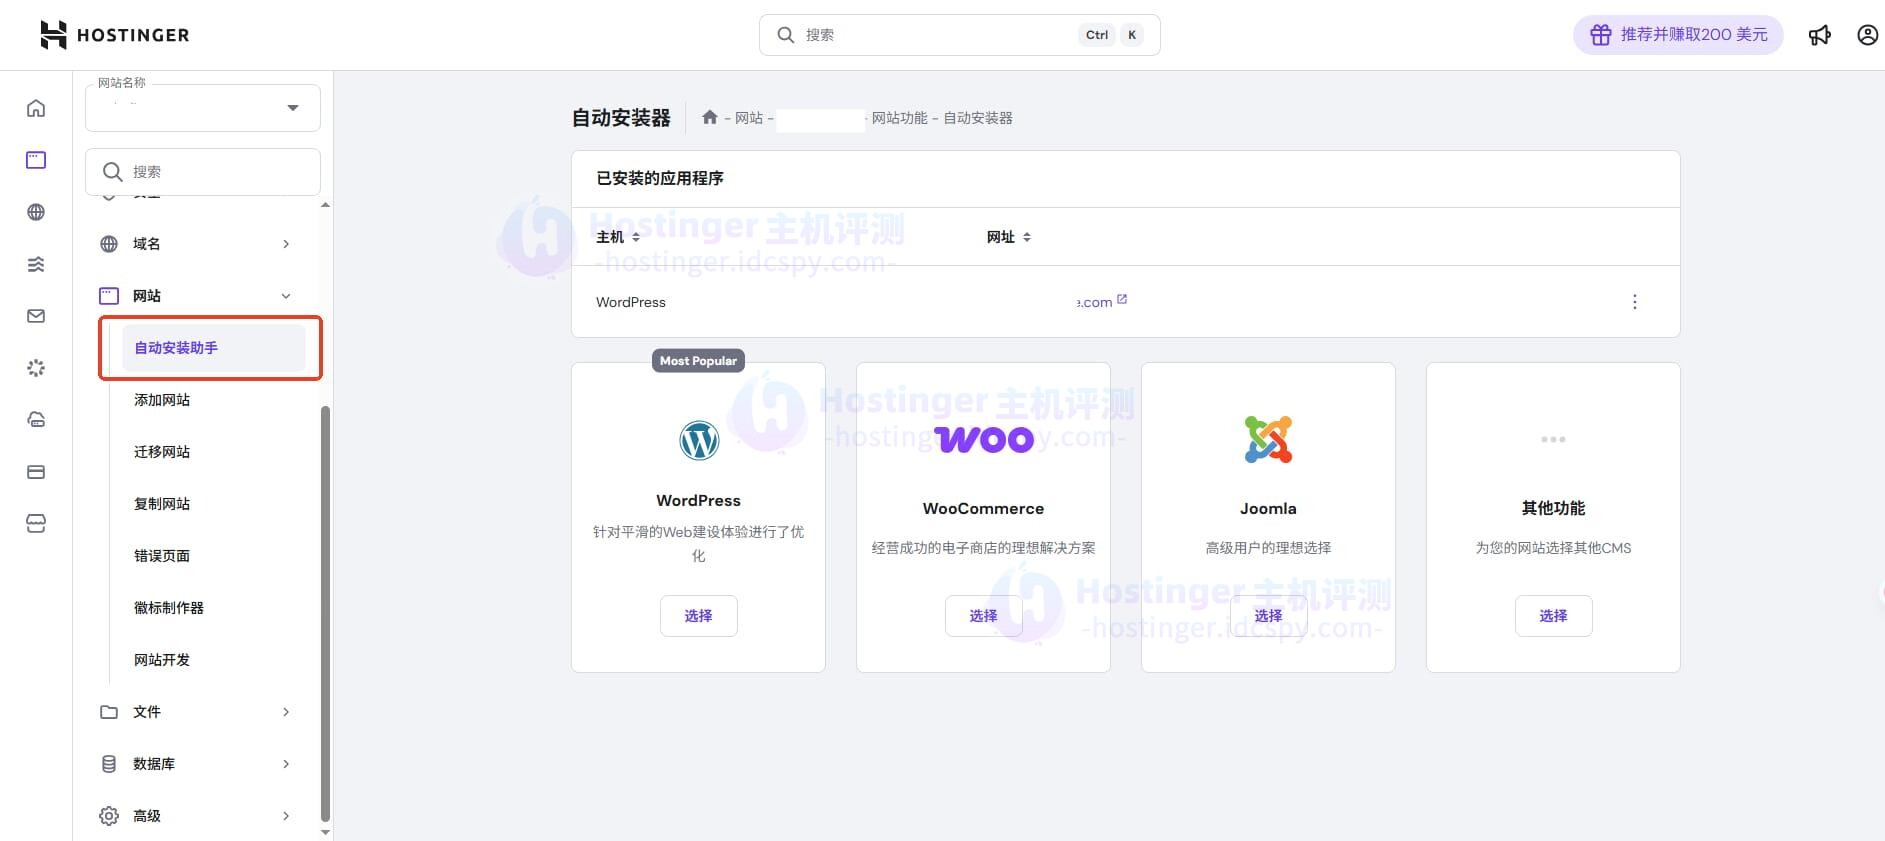Viewport: 1885px width, 841px height.
Task: Open the email envelope icon in left rail
Action: 36,316
